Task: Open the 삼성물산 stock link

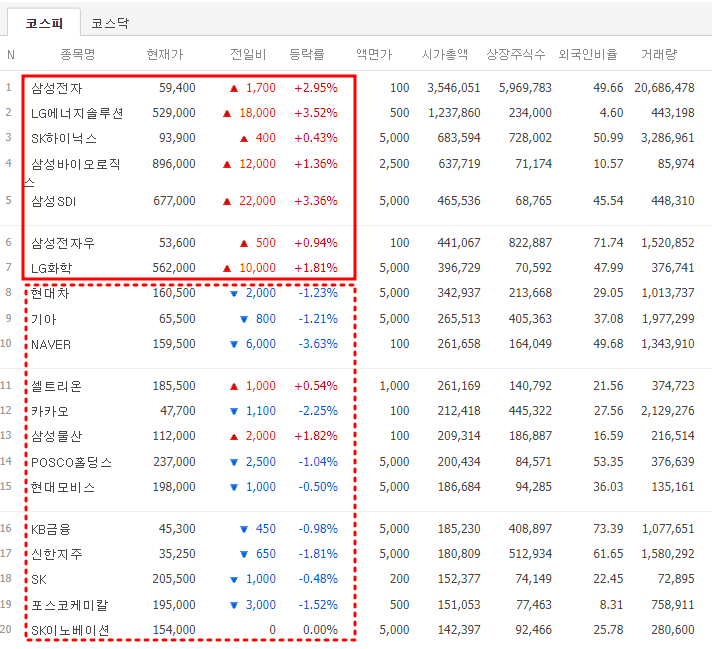Action: [57, 436]
